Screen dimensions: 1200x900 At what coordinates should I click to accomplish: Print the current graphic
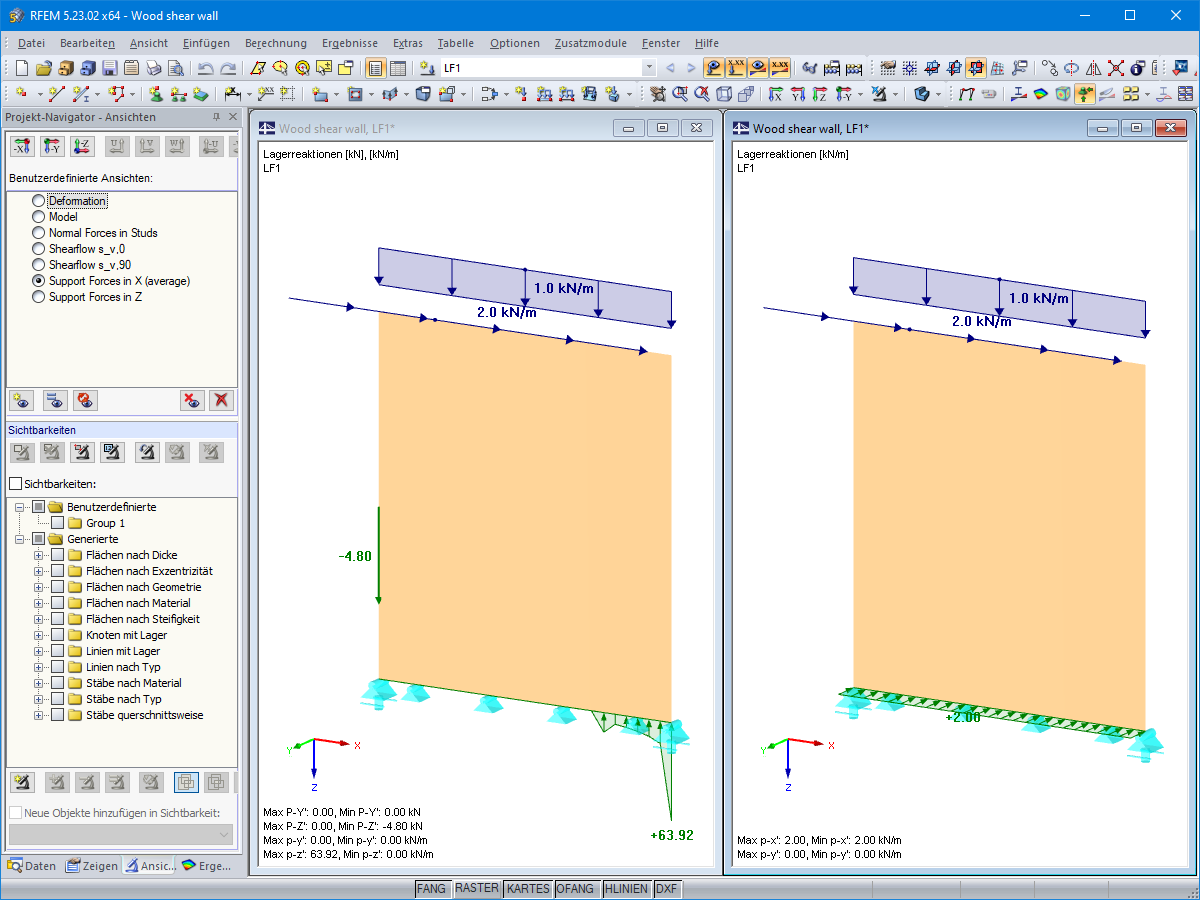(x=154, y=68)
